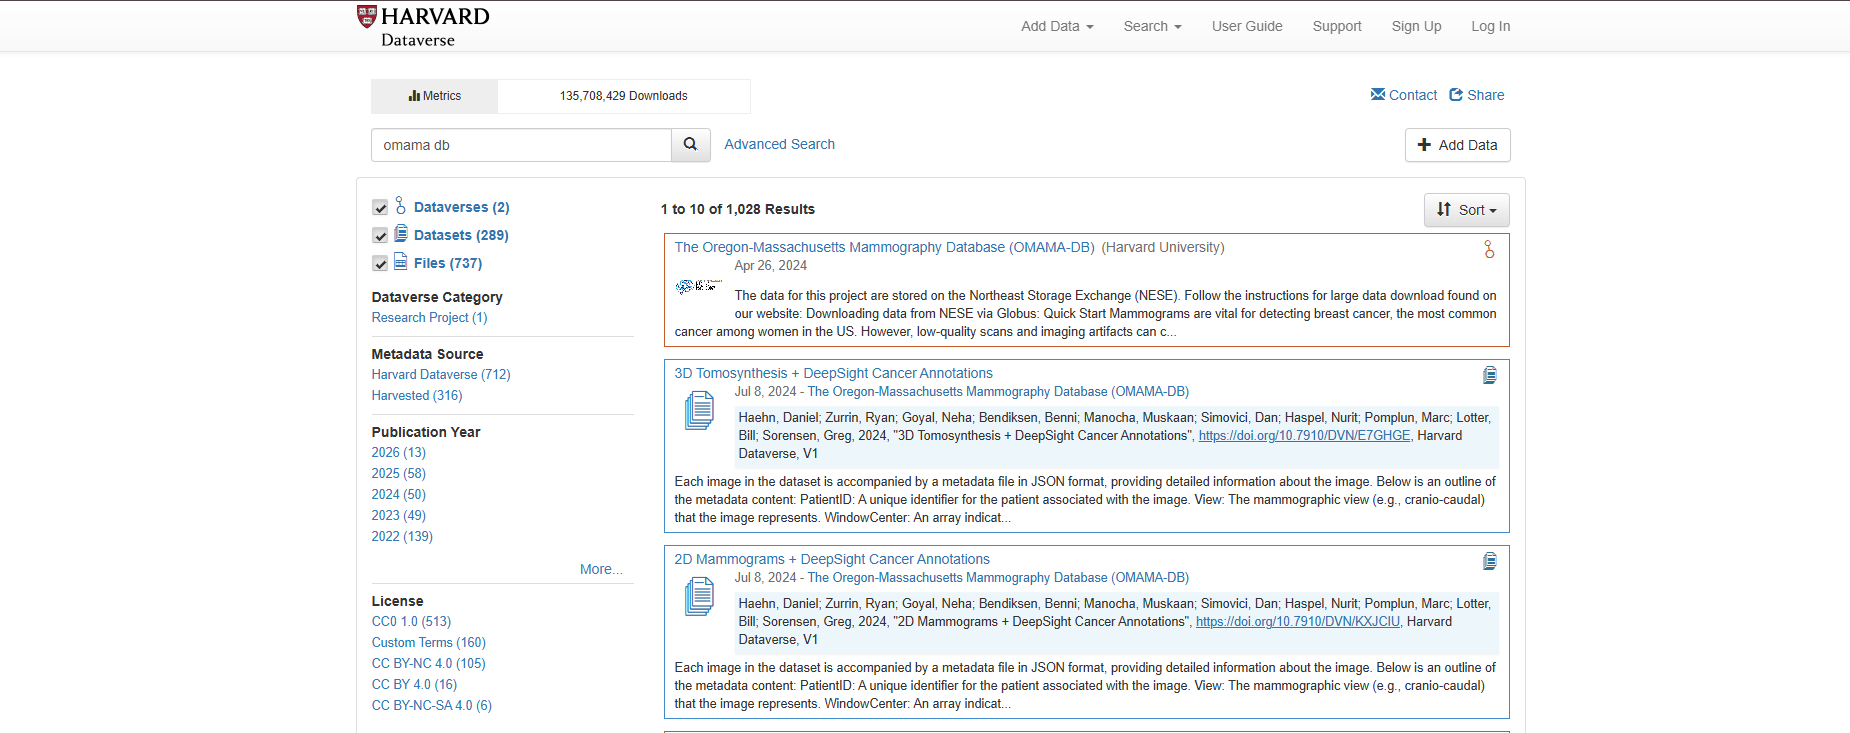Open the Sort dropdown

click(1466, 210)
